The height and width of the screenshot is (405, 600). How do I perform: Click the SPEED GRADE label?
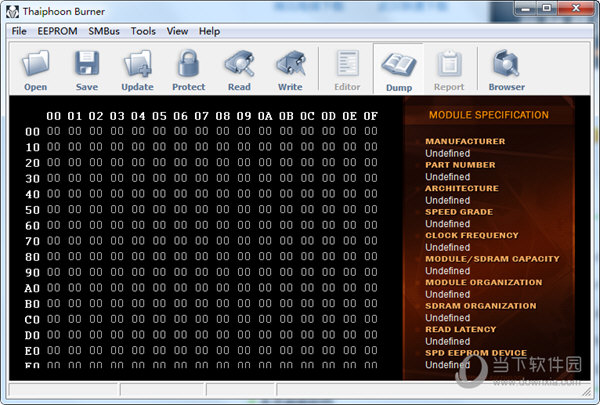tap(459, 212)
